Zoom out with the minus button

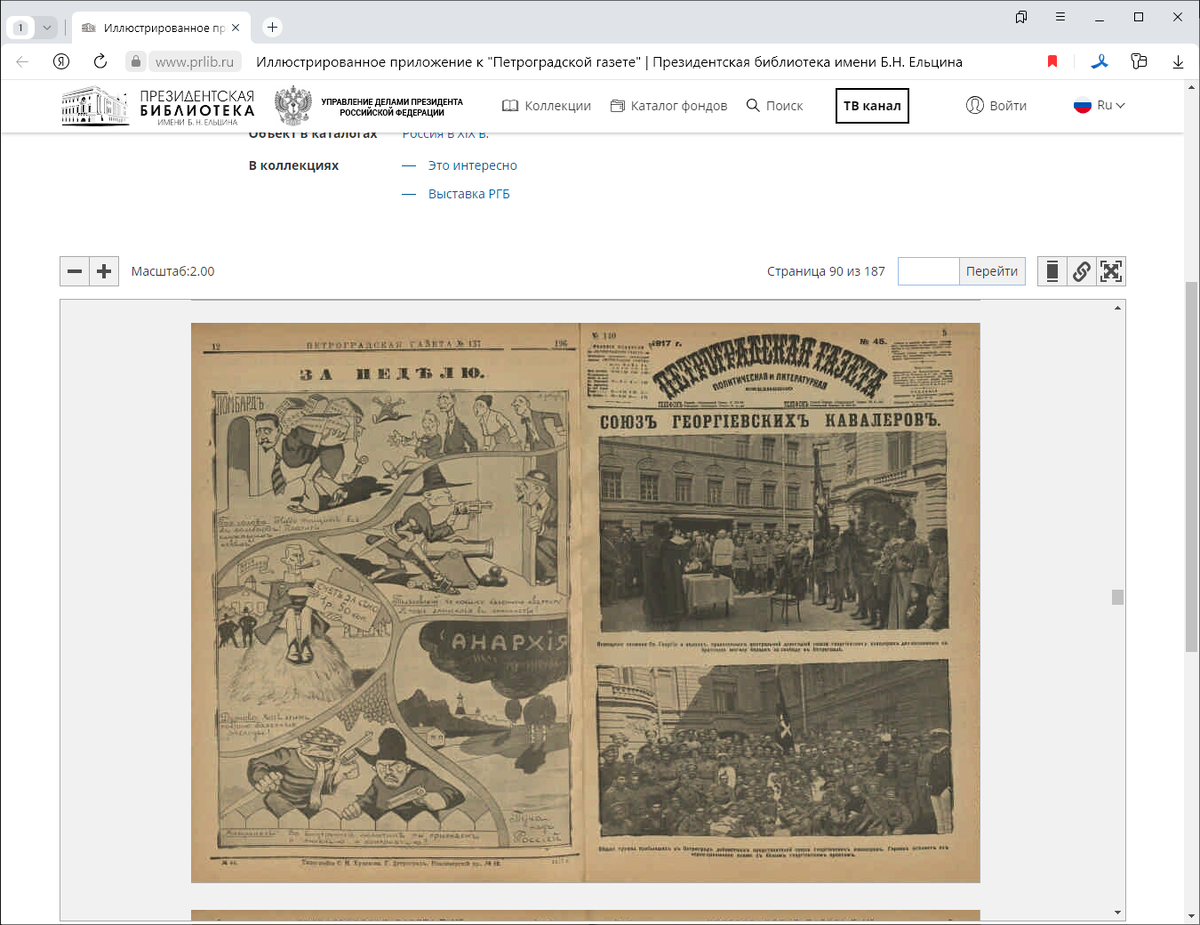coord(75,271)
